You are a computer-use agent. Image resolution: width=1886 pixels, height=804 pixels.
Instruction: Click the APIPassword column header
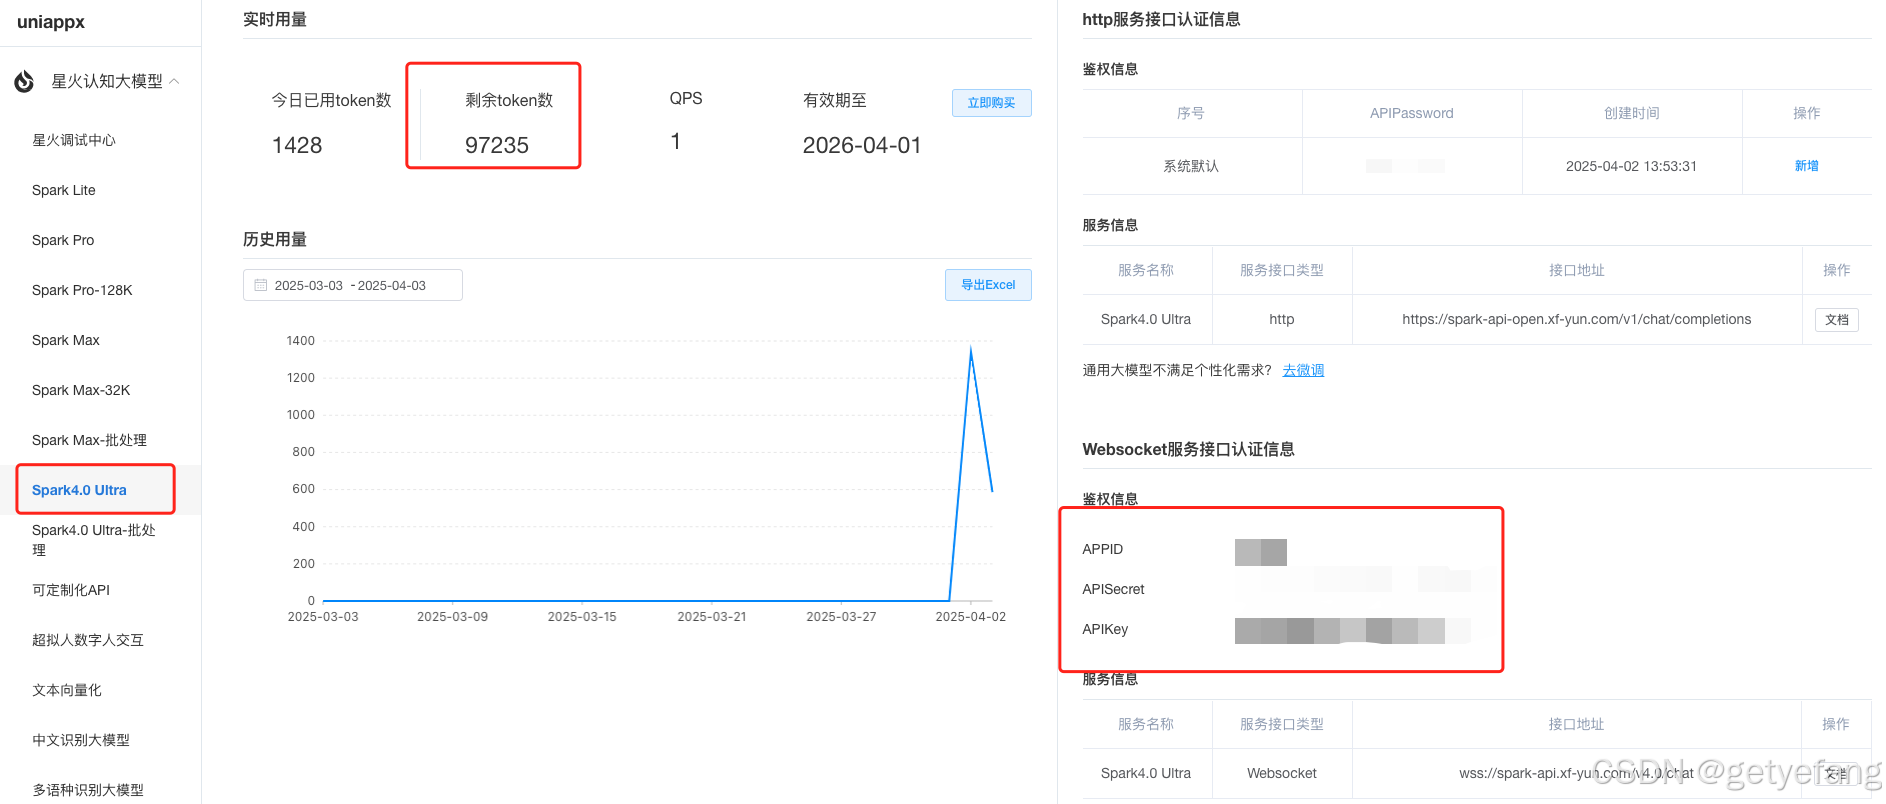coord(1411,113)
